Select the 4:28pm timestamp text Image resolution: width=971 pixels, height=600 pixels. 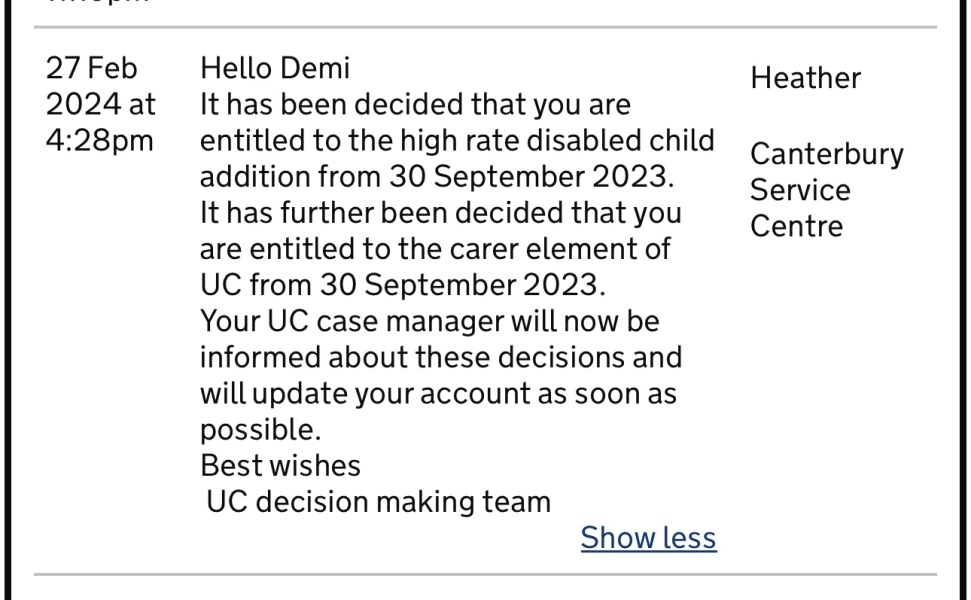tap(99, 140)
